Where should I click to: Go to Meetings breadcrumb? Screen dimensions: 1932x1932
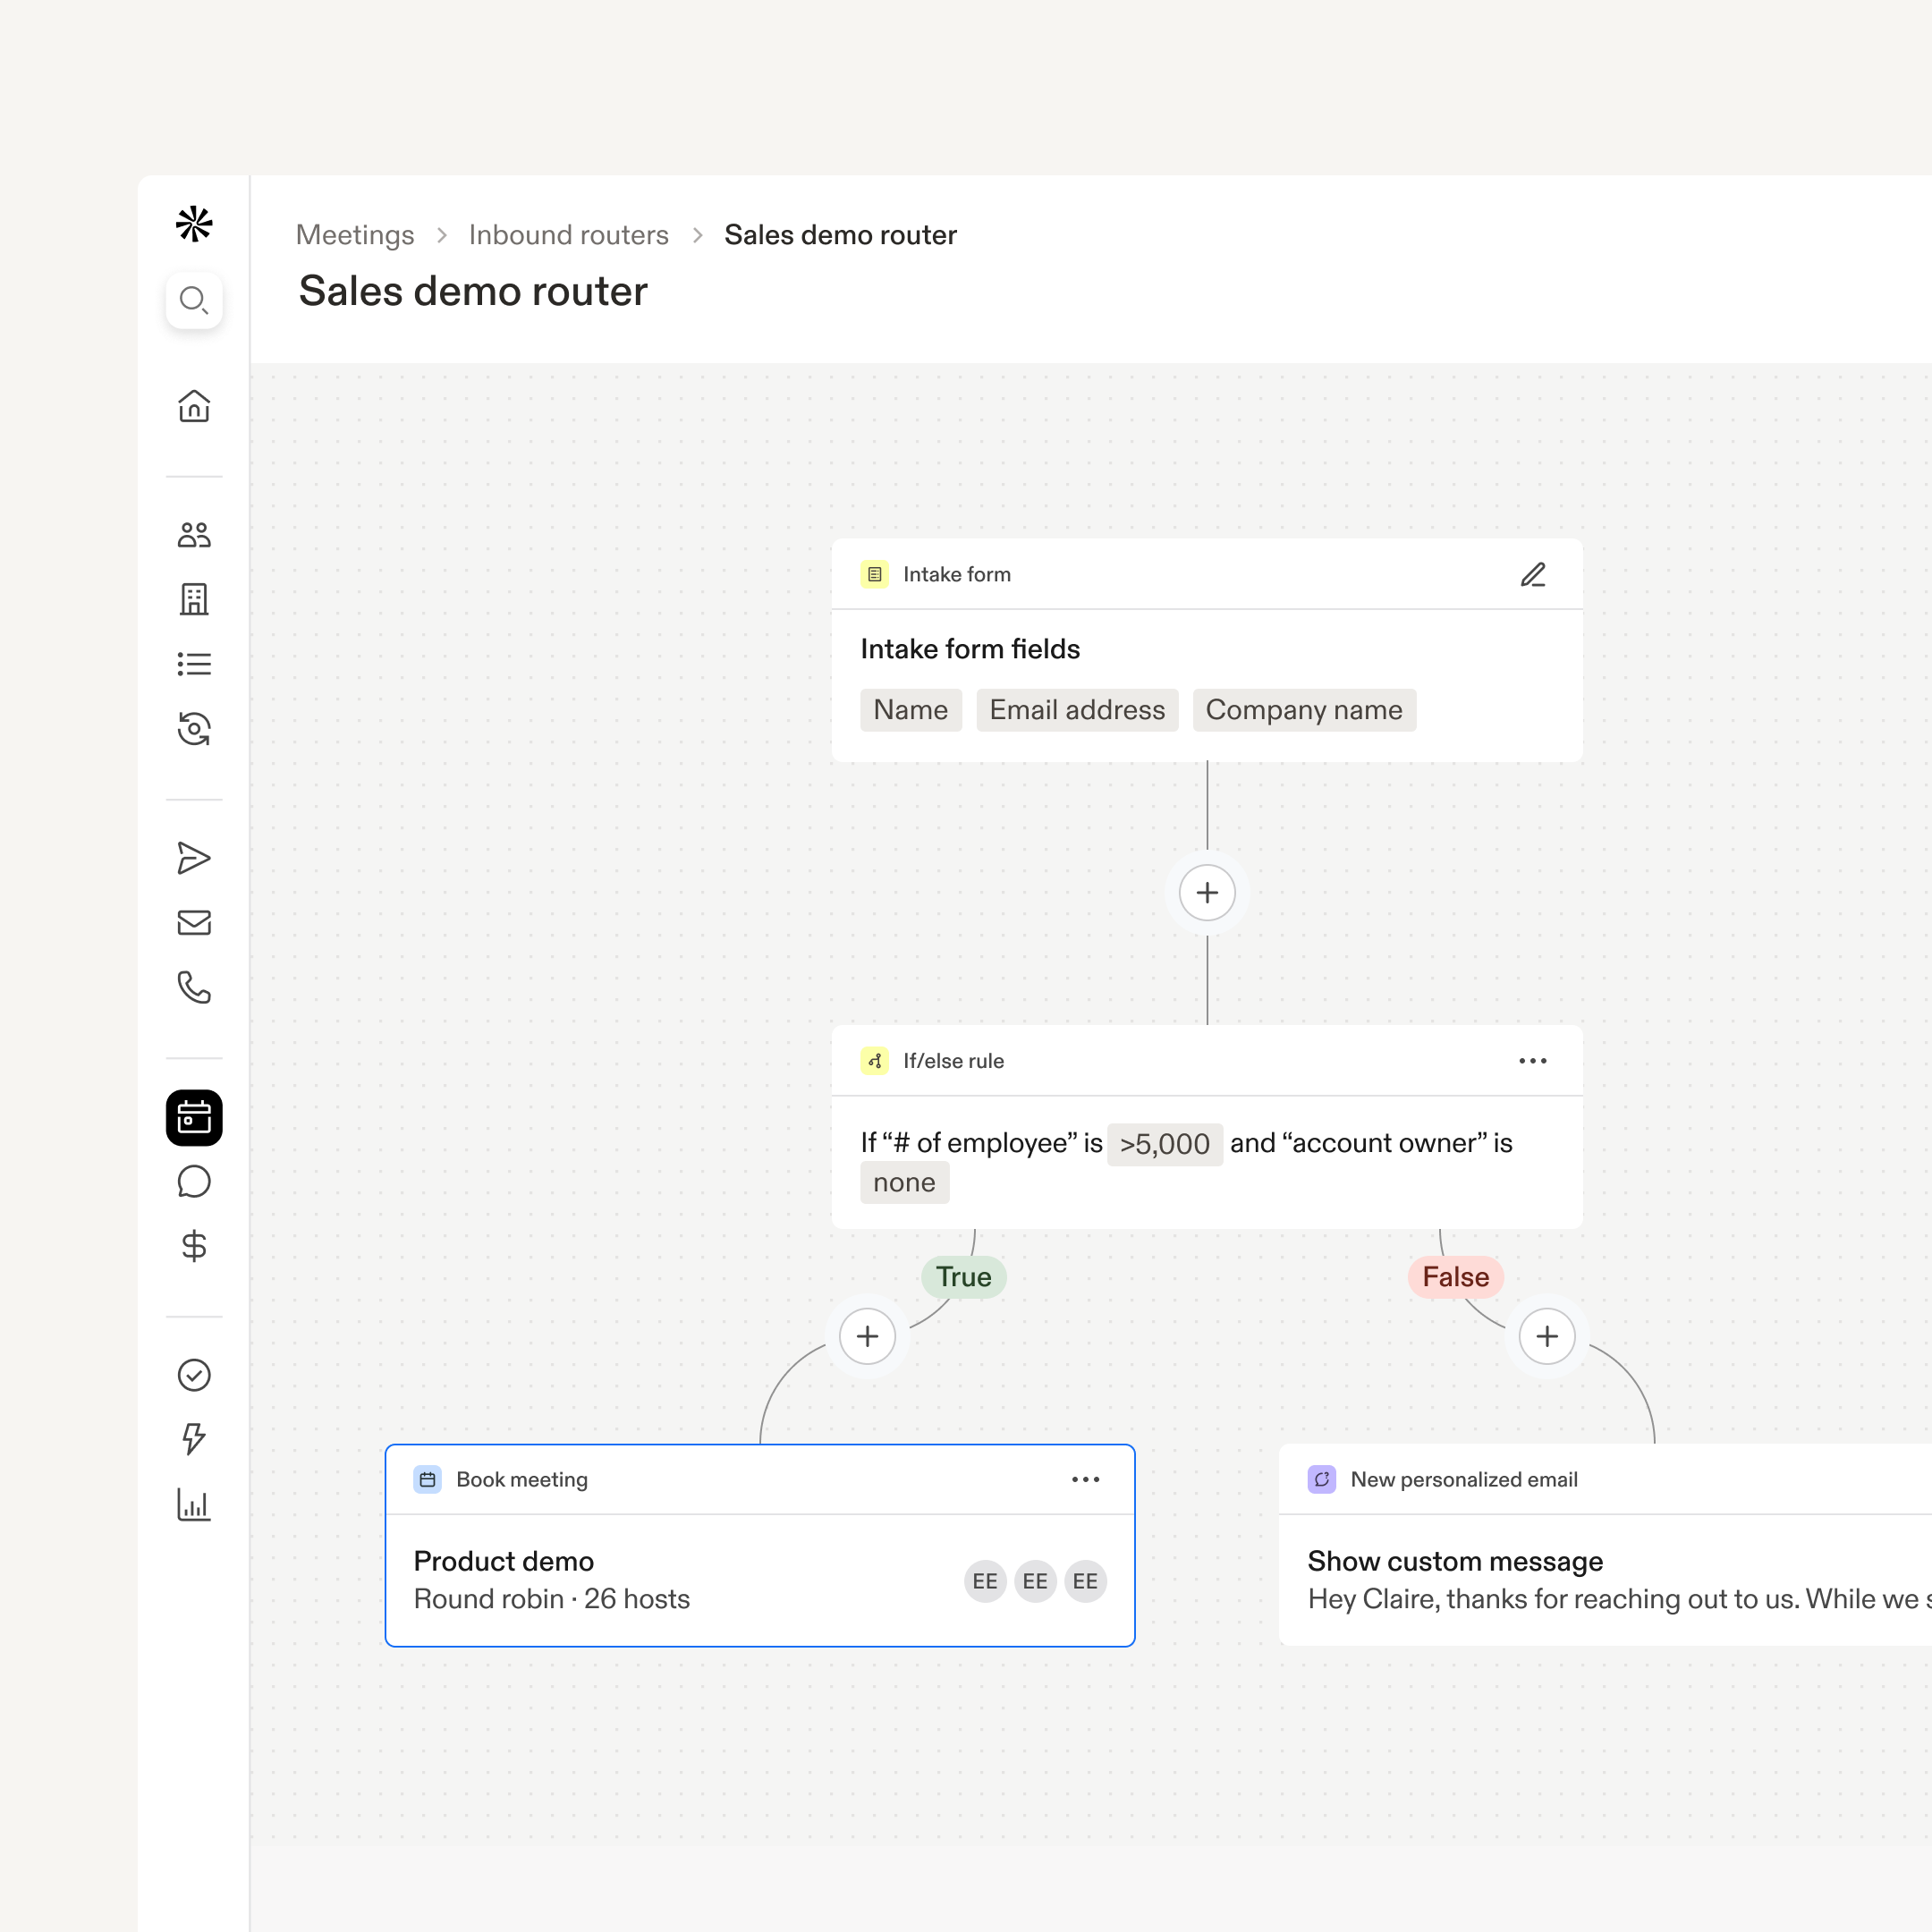[355, 235]
